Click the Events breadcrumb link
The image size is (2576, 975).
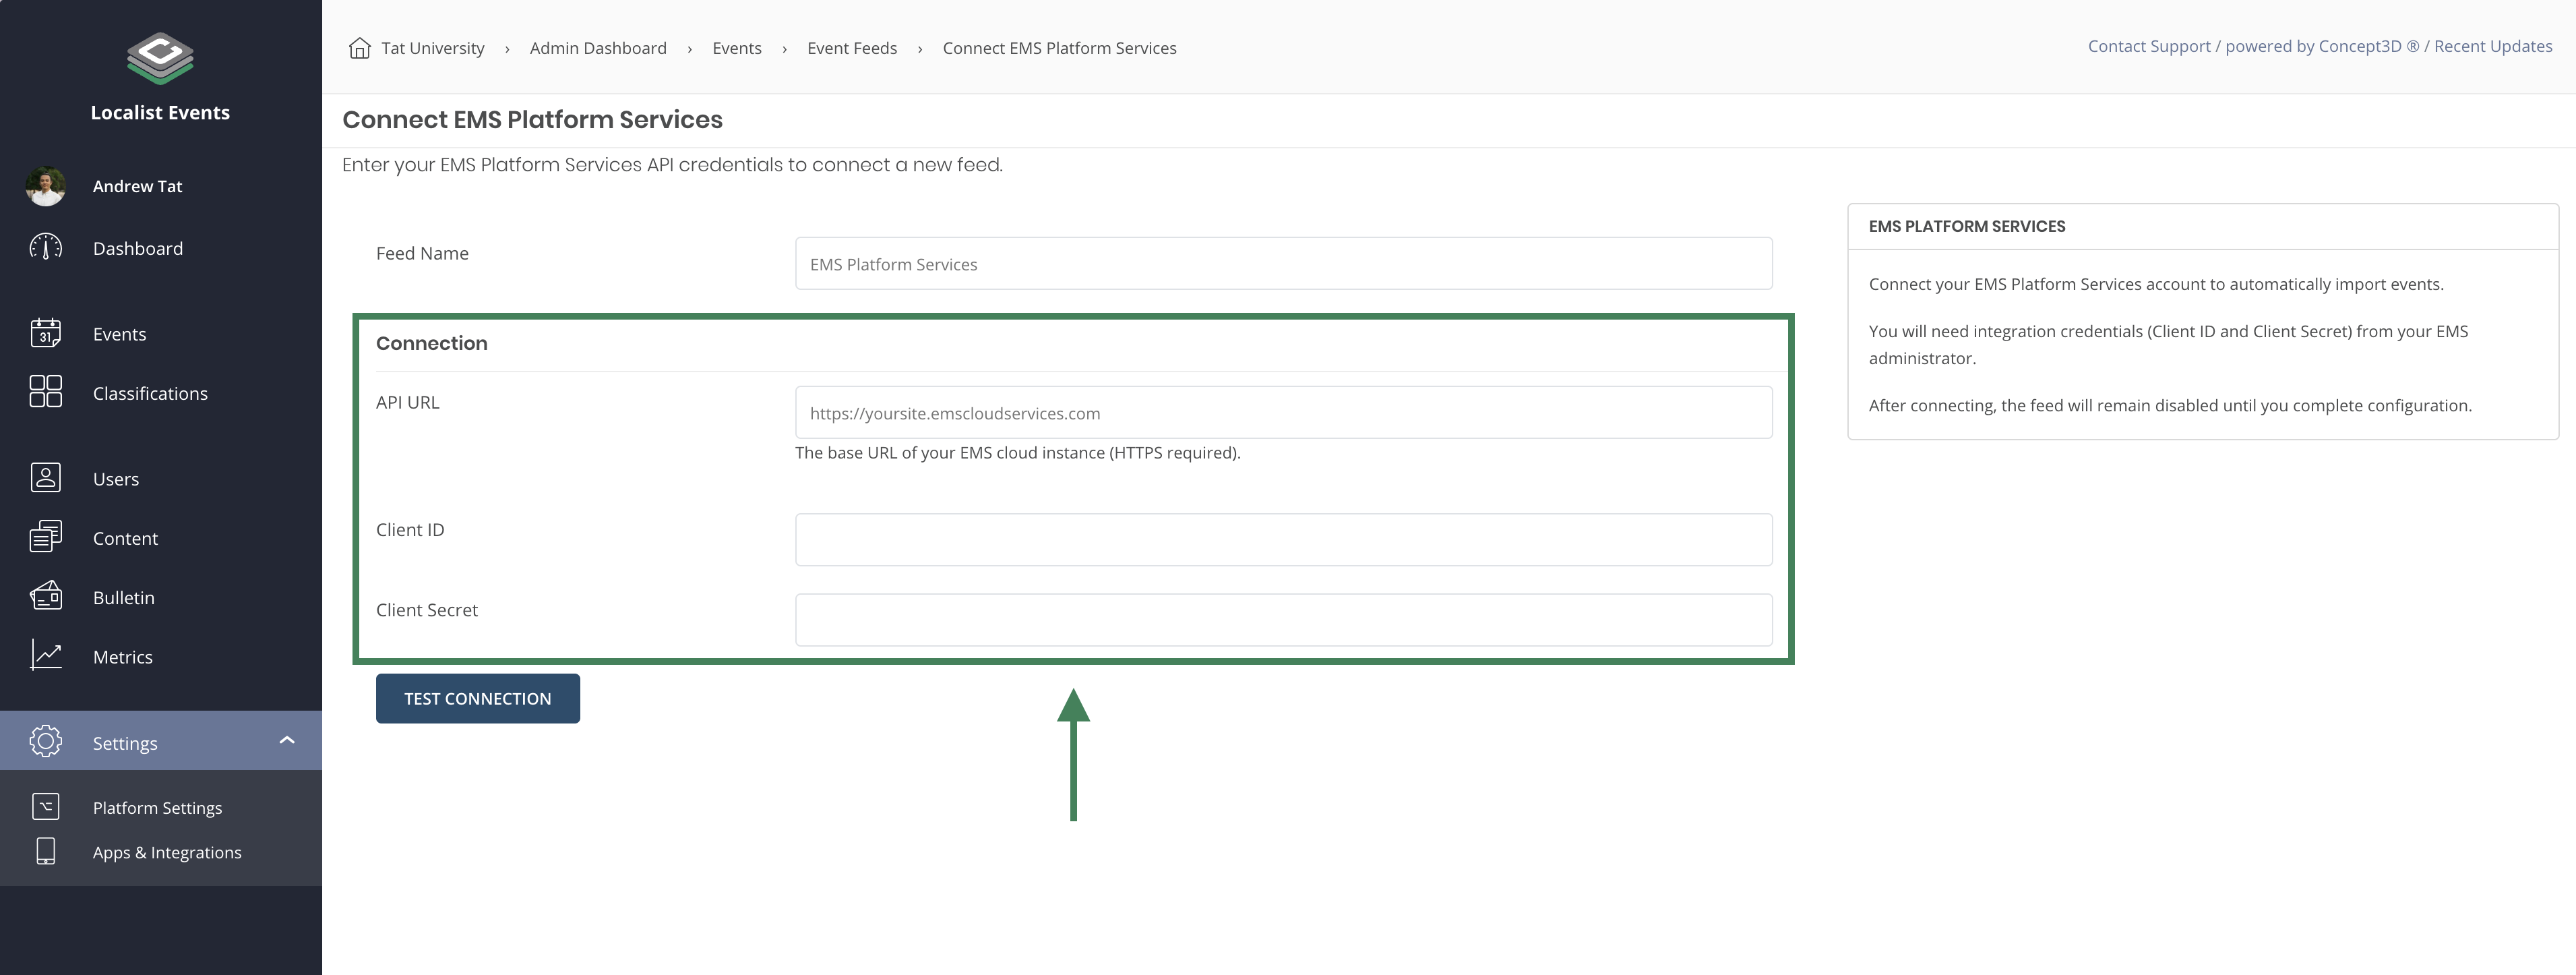pyautogui.click(x=737, y=48)
